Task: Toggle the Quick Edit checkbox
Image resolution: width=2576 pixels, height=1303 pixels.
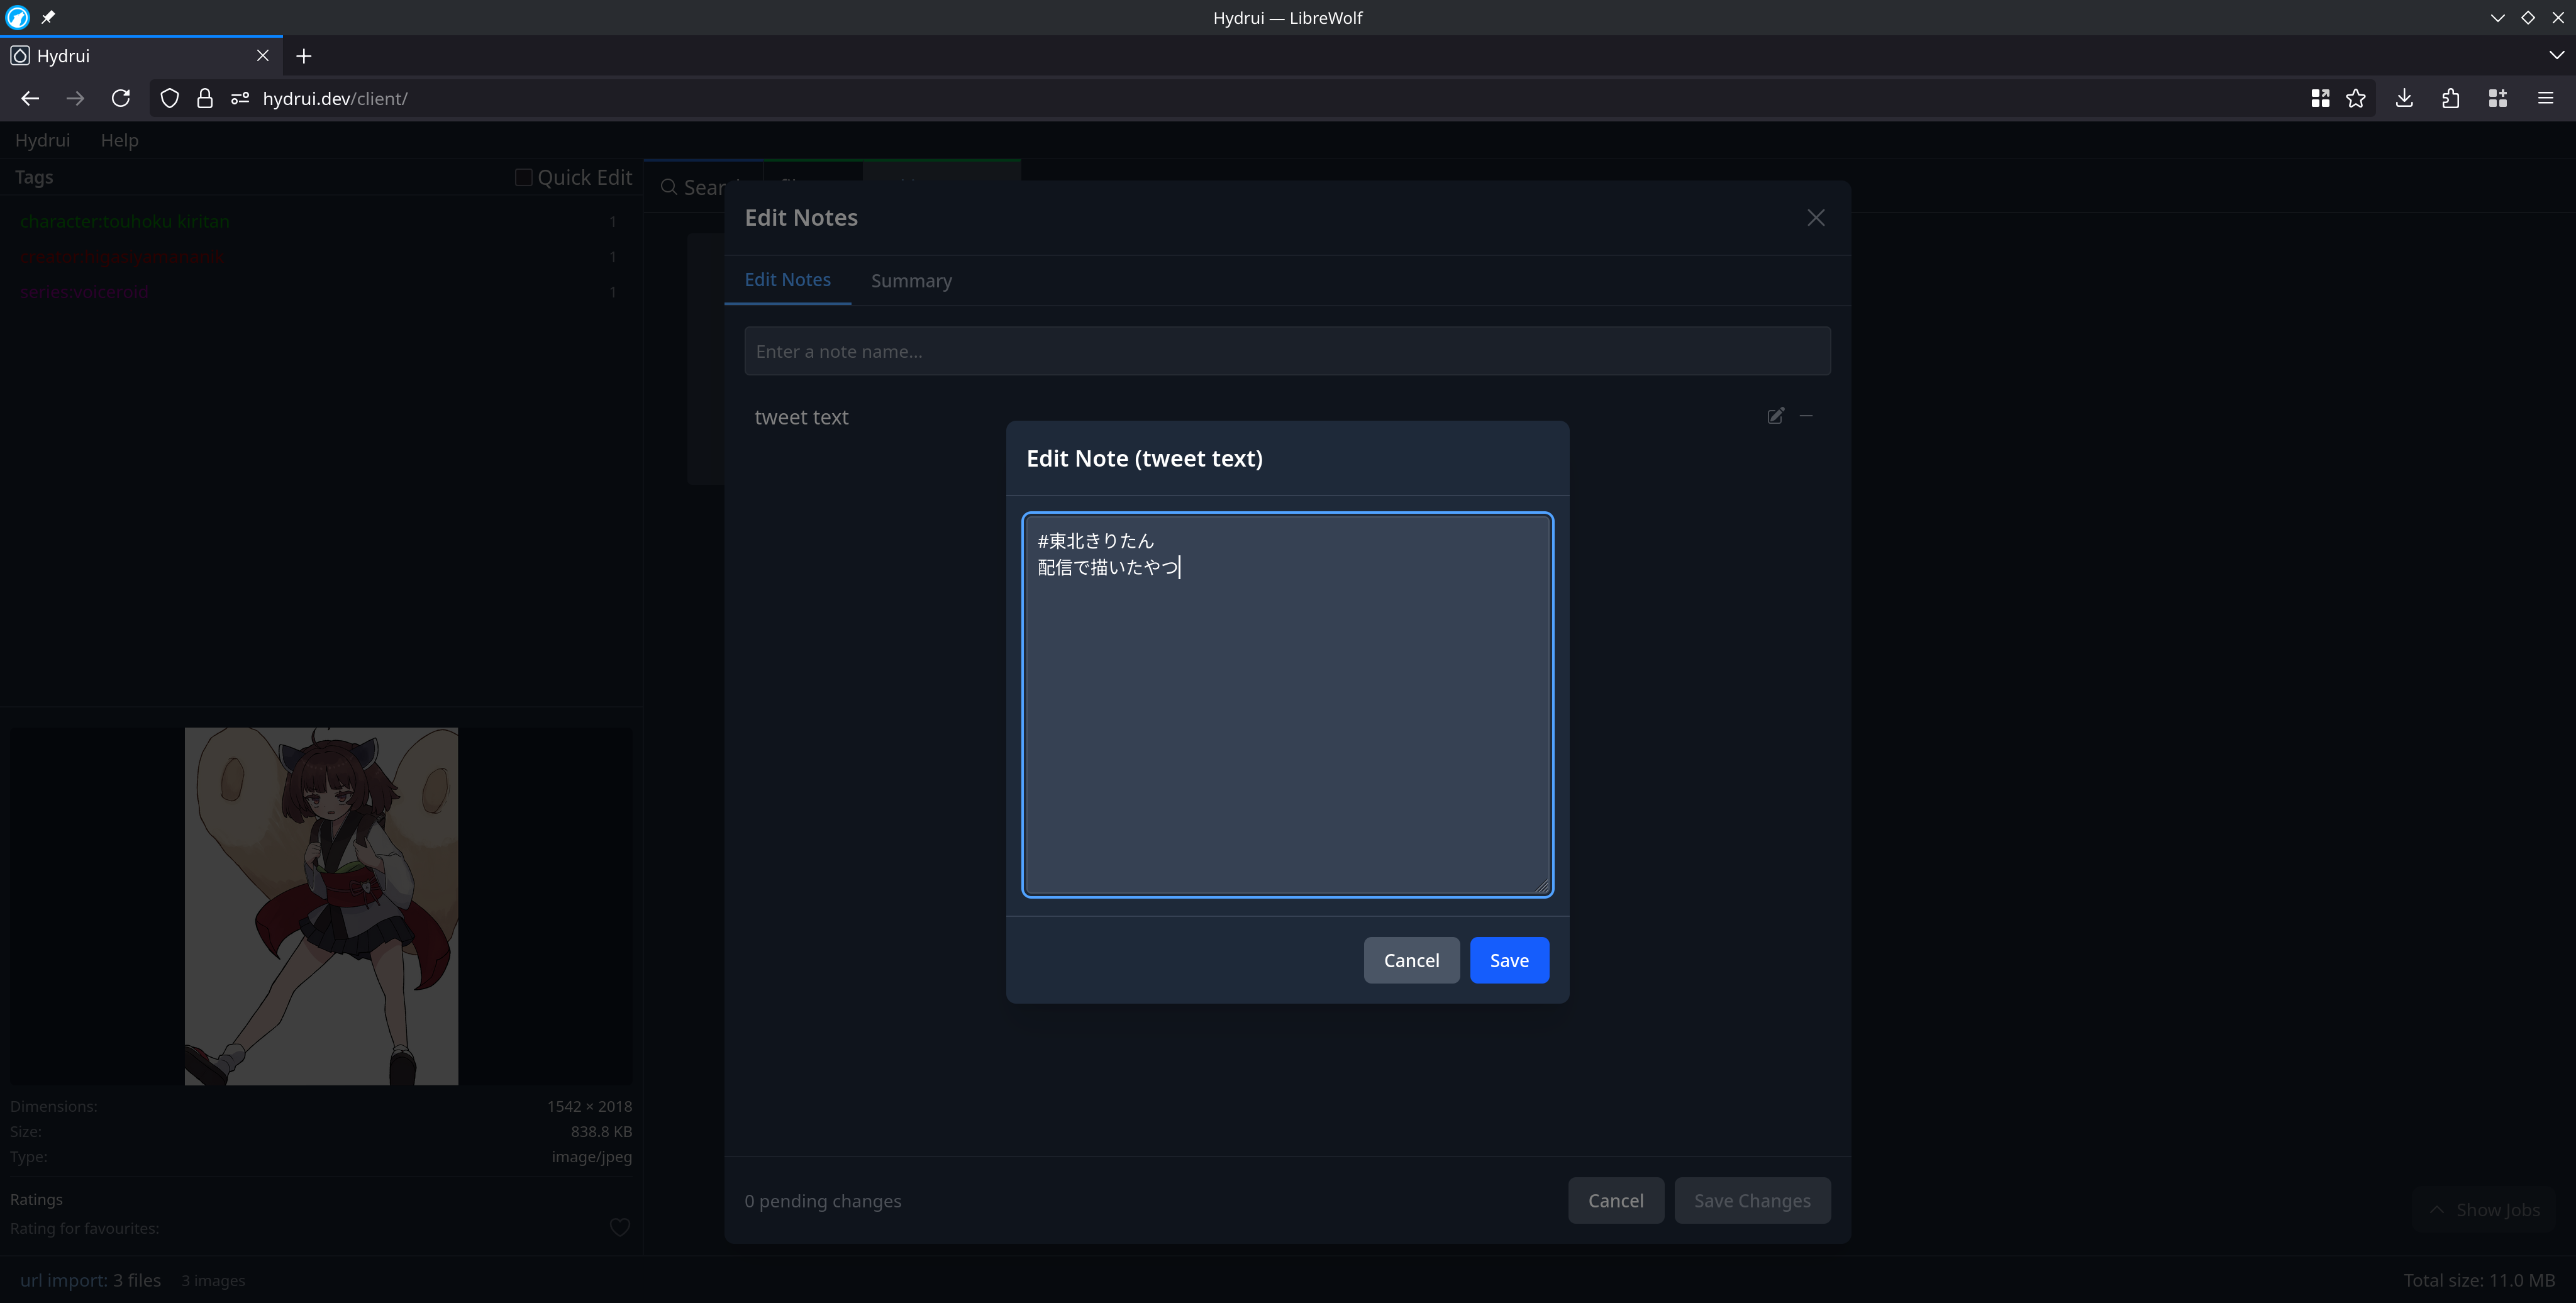Action: tap(523, 177)
